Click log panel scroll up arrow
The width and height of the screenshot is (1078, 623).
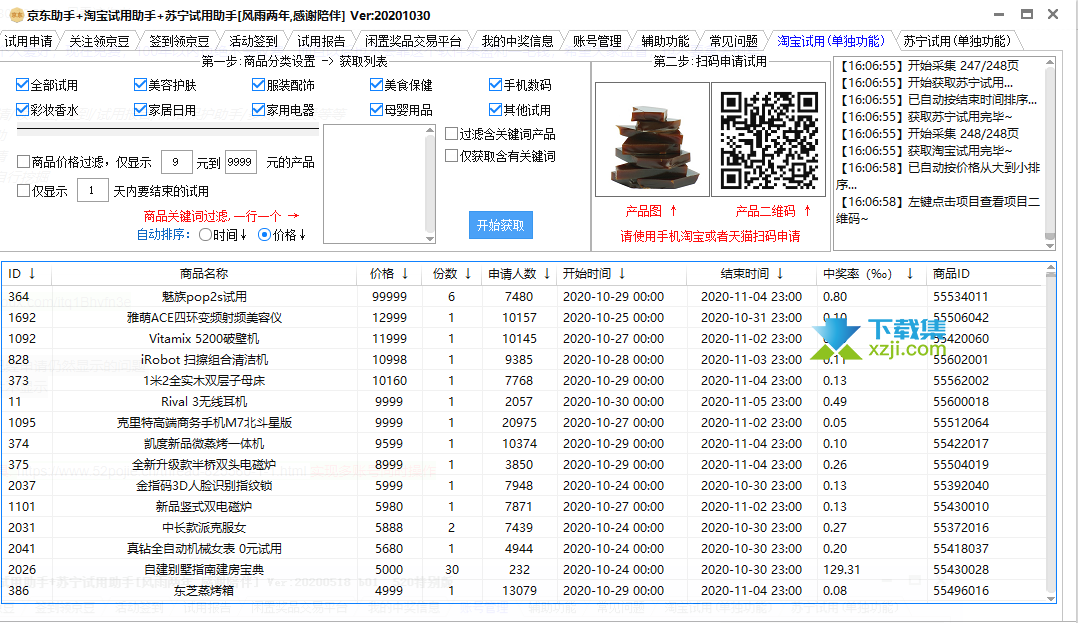1049,63
